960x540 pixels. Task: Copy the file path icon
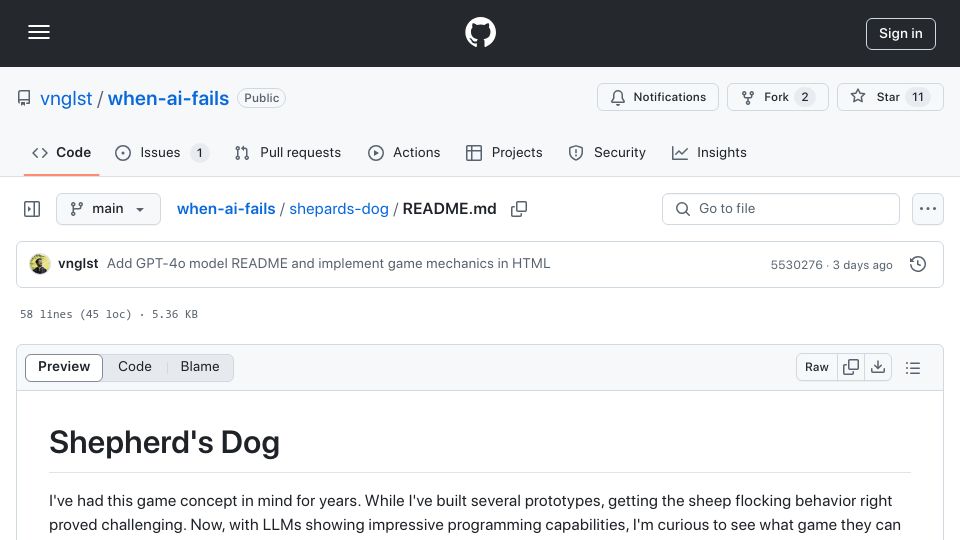click(519, 209)
